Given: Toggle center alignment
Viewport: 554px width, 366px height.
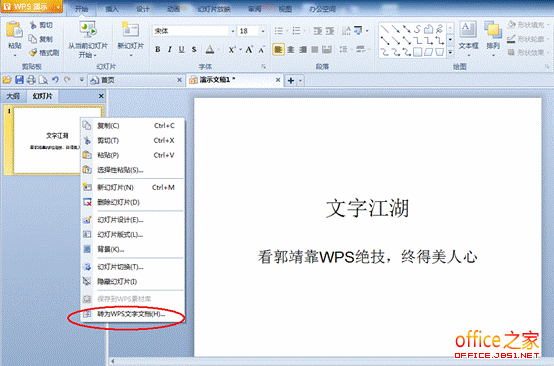Looking at the screenshot, I should (x=290, y=49).
